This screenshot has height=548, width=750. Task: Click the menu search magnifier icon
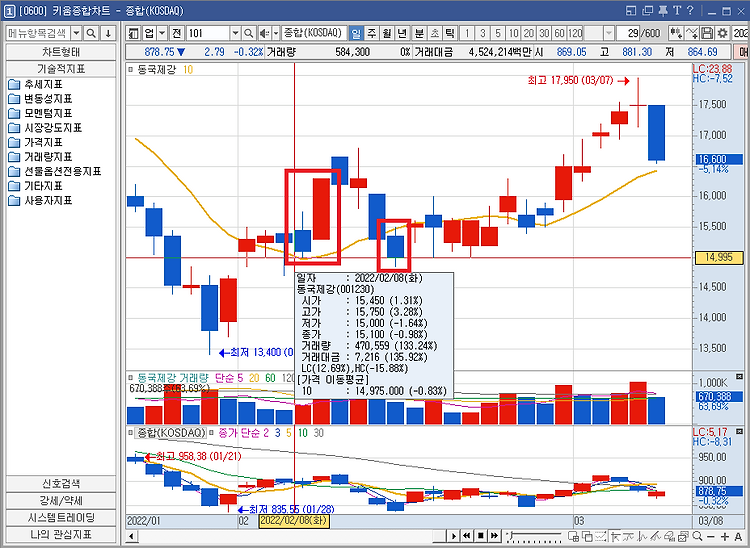(x=91, y=33)
